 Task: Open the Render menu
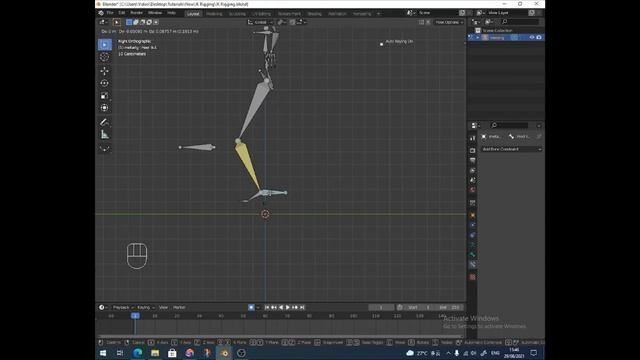click(x=136, y=13)
